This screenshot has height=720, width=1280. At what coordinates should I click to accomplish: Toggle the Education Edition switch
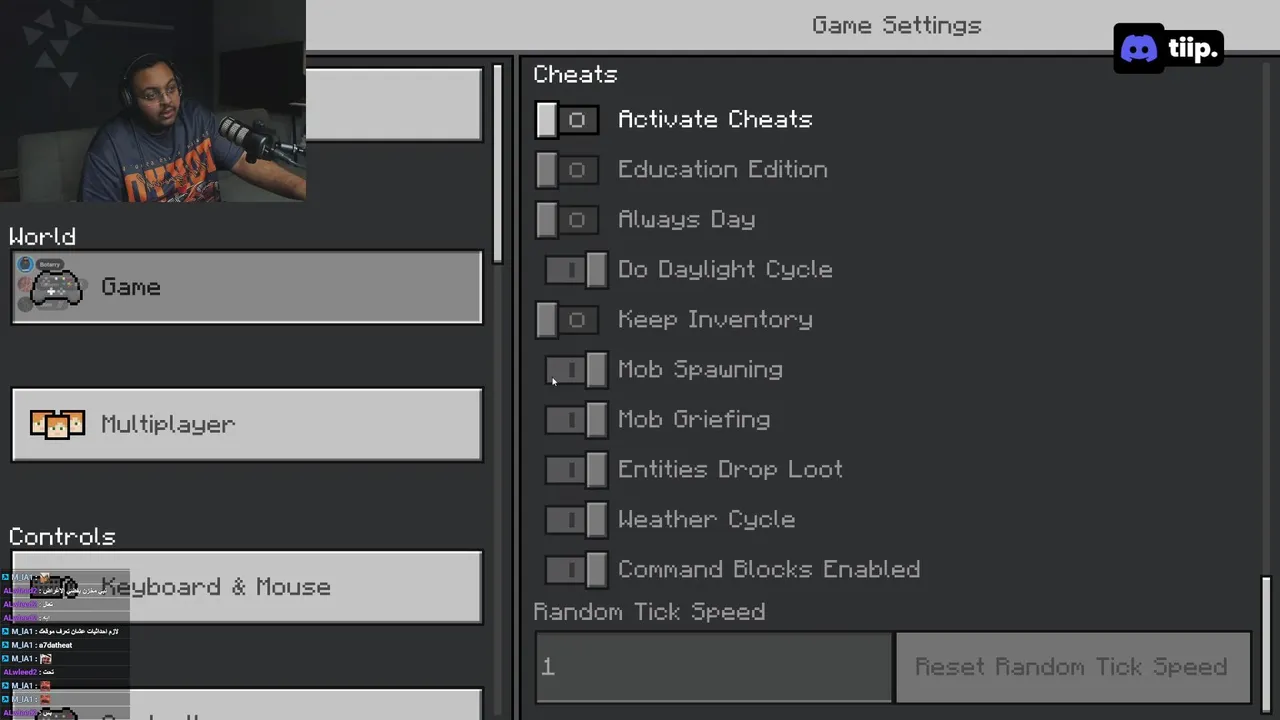coord(568,170)
